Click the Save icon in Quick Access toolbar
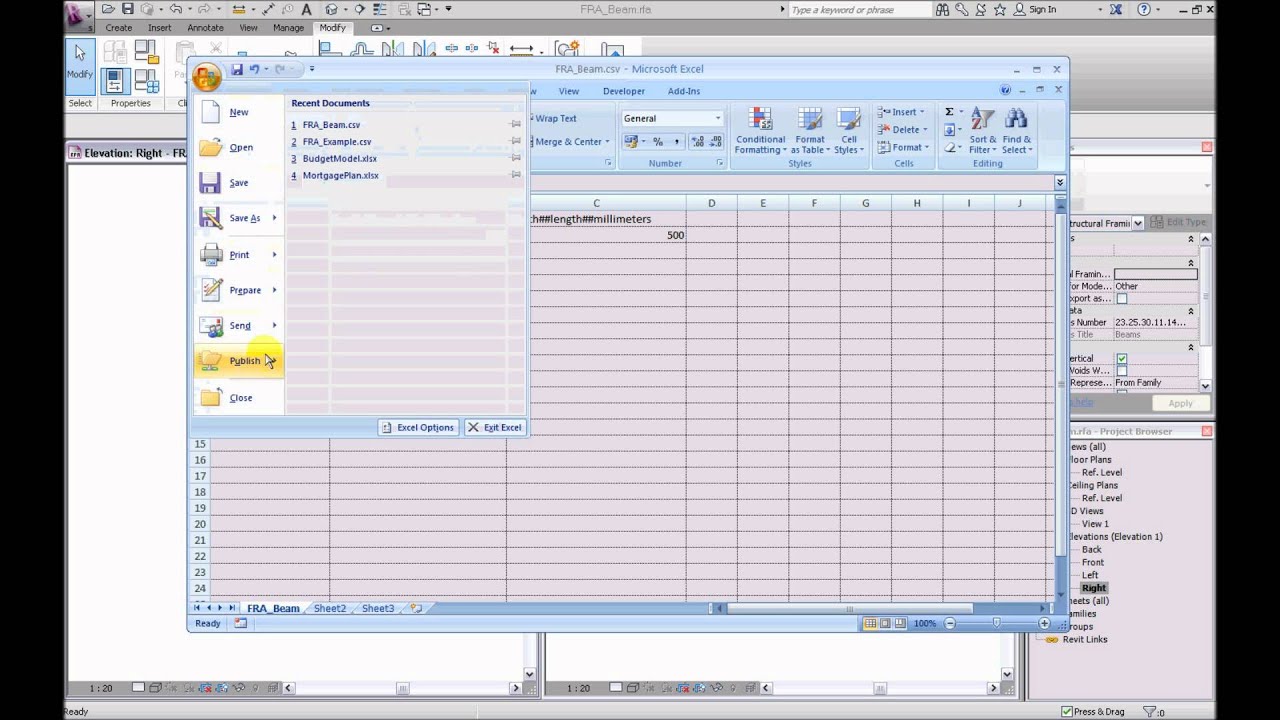Screen dimensions: 1280x720 coord(237,68)
